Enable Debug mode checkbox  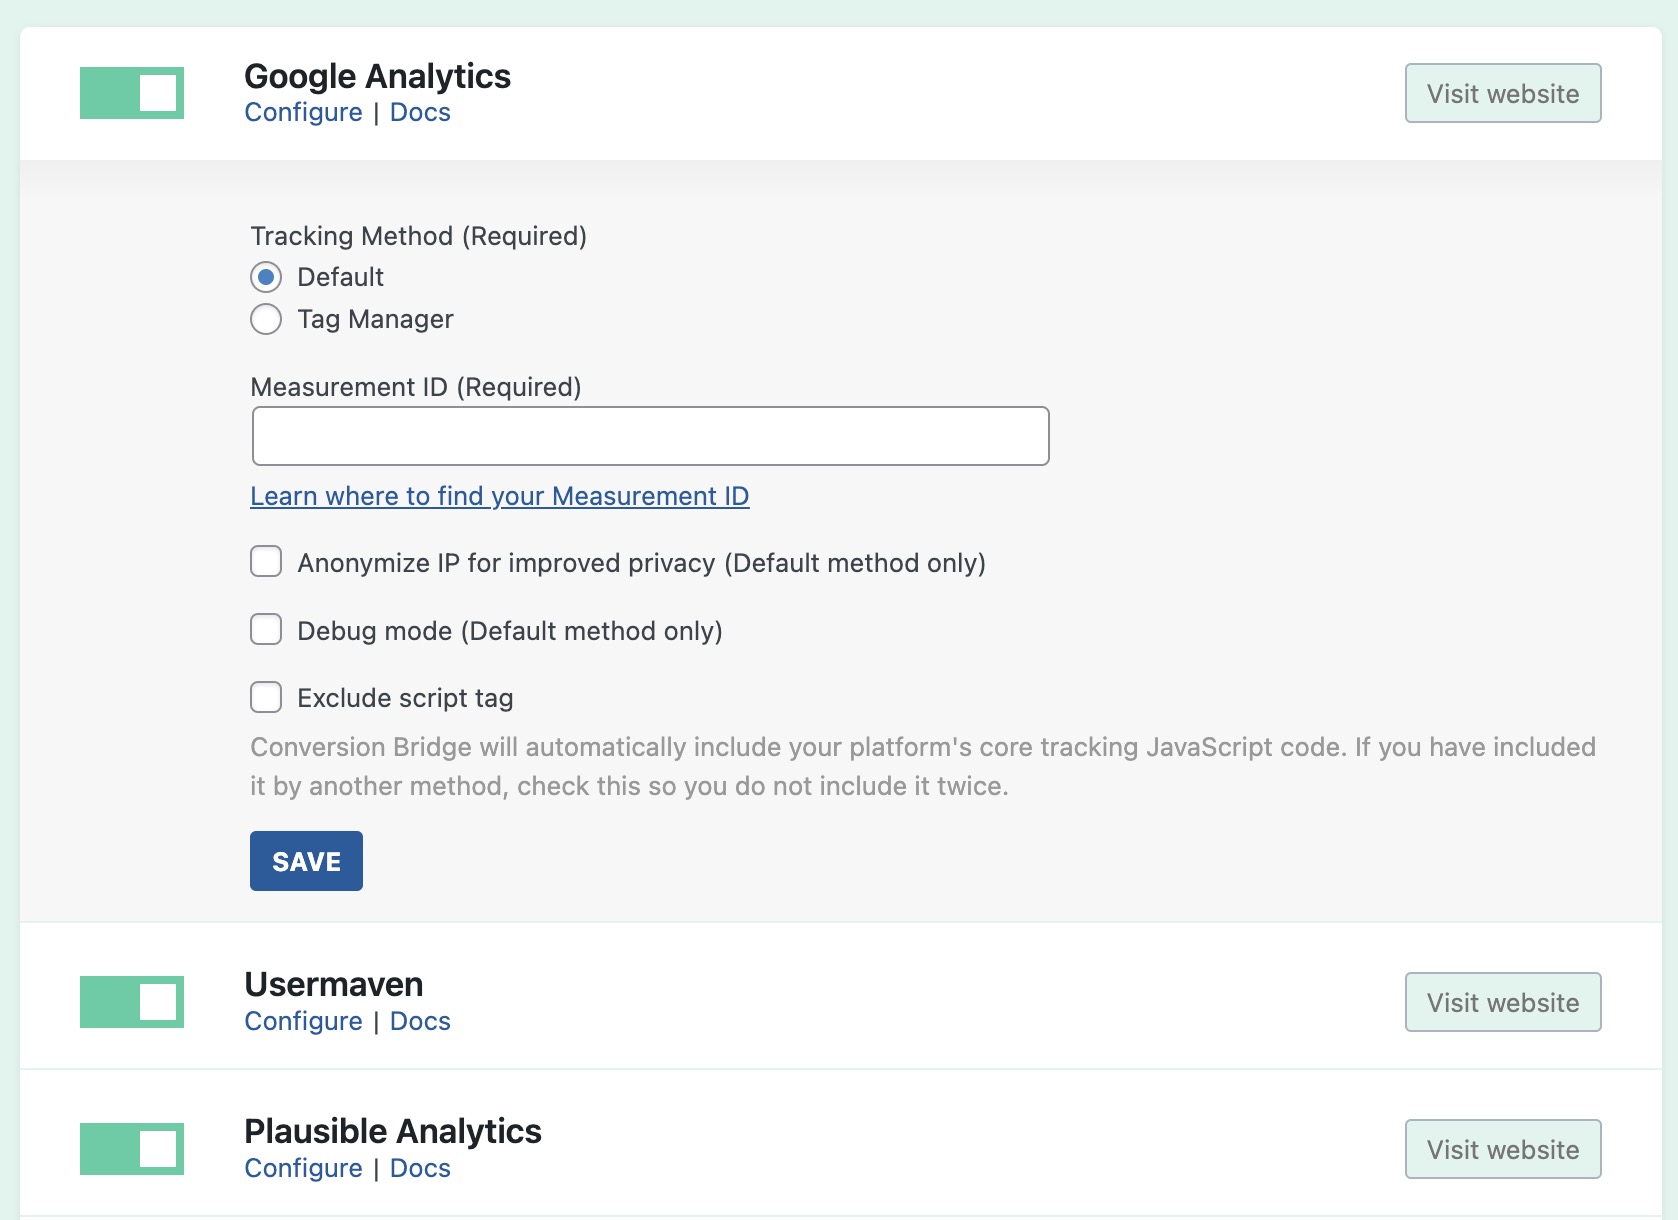(266, 630)
